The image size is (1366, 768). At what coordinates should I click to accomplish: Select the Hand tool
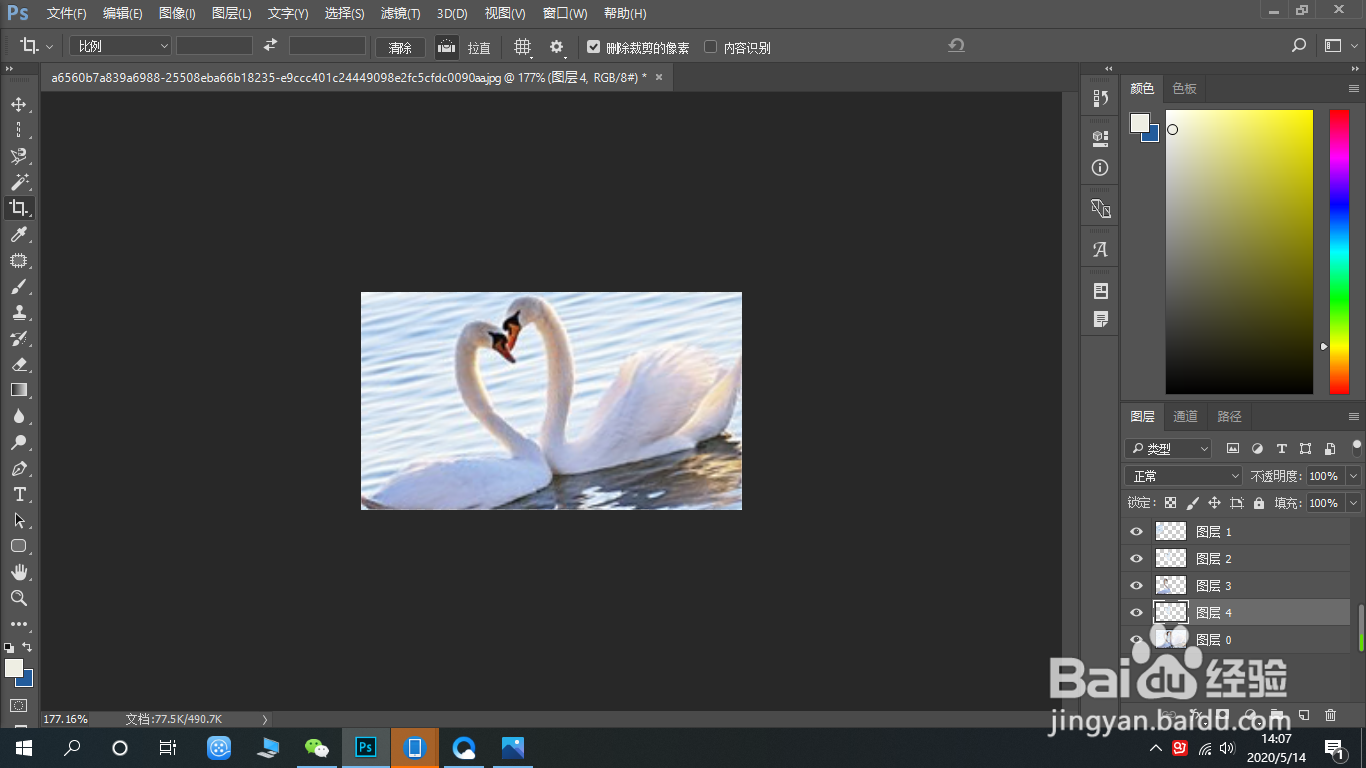pyautogui.click(x=18, y=572)
